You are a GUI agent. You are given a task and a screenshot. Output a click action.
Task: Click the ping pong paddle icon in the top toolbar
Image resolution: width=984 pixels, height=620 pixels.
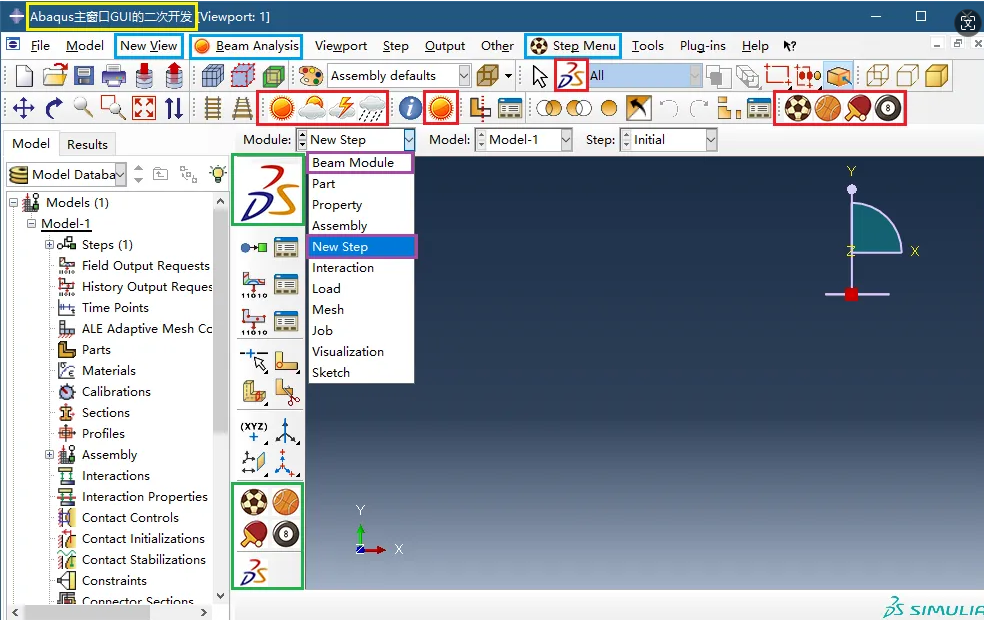[858, 108]
